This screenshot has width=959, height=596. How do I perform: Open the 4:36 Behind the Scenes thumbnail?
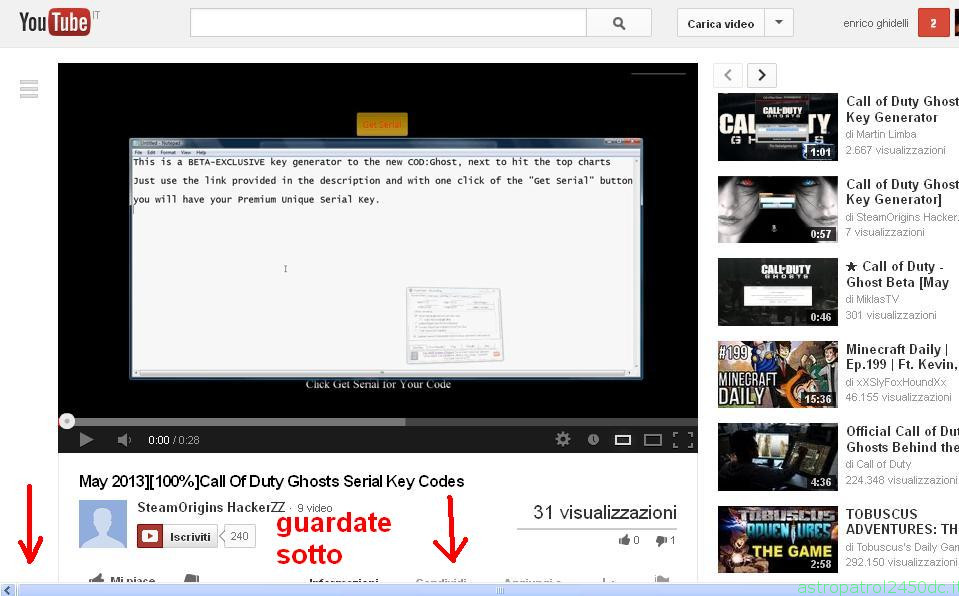click(778, 457)
